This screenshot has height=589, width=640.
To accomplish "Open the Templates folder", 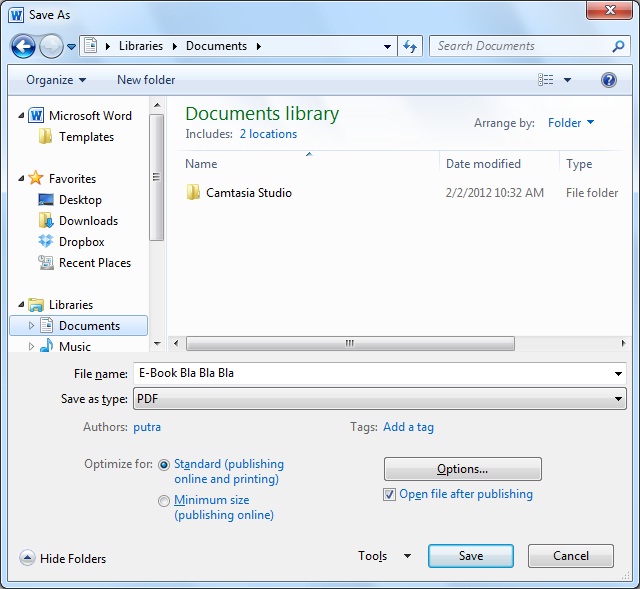I will pos(86,137).
